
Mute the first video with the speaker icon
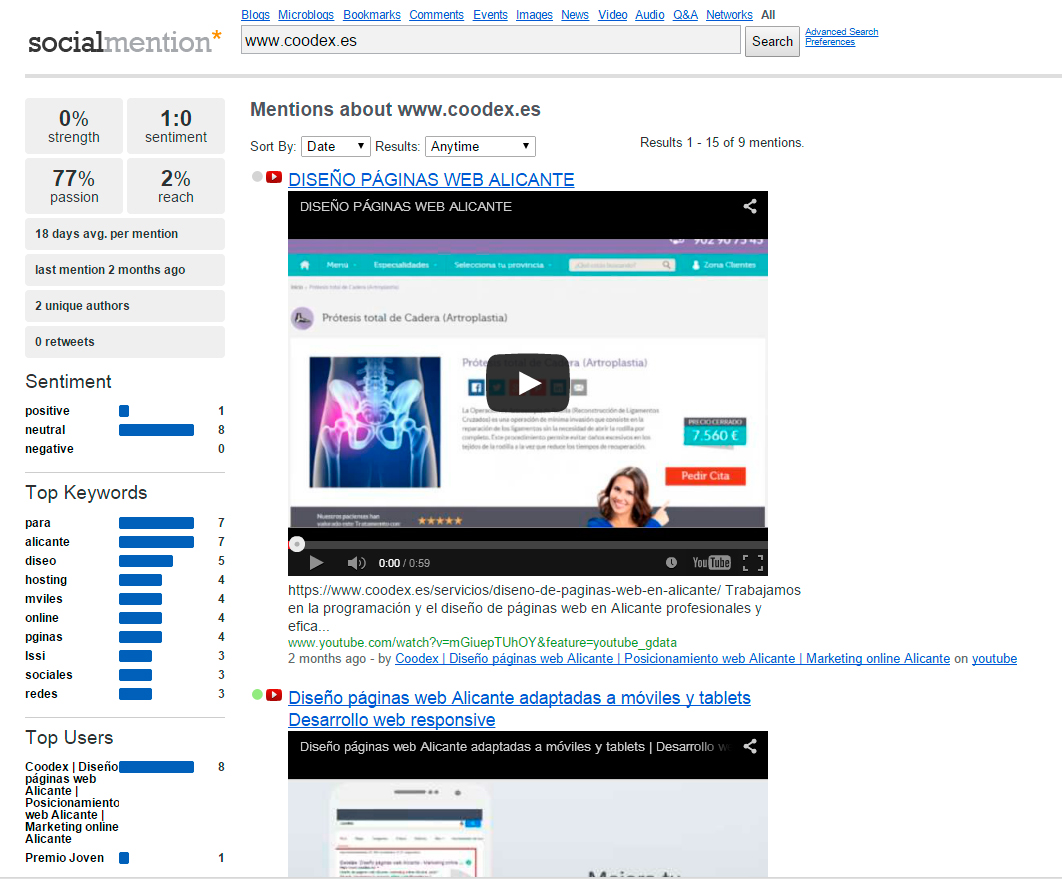[356, 563]
